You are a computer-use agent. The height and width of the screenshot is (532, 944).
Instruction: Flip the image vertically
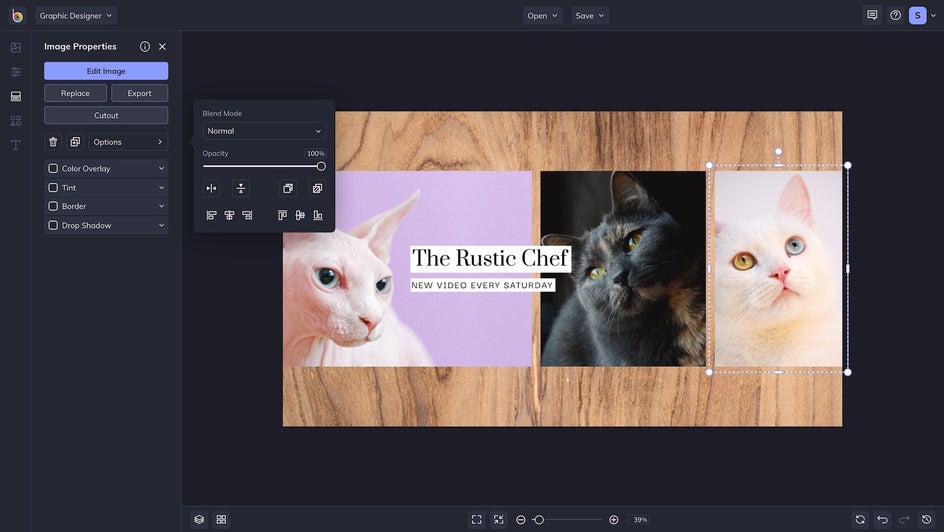click(x=241, y=188)
